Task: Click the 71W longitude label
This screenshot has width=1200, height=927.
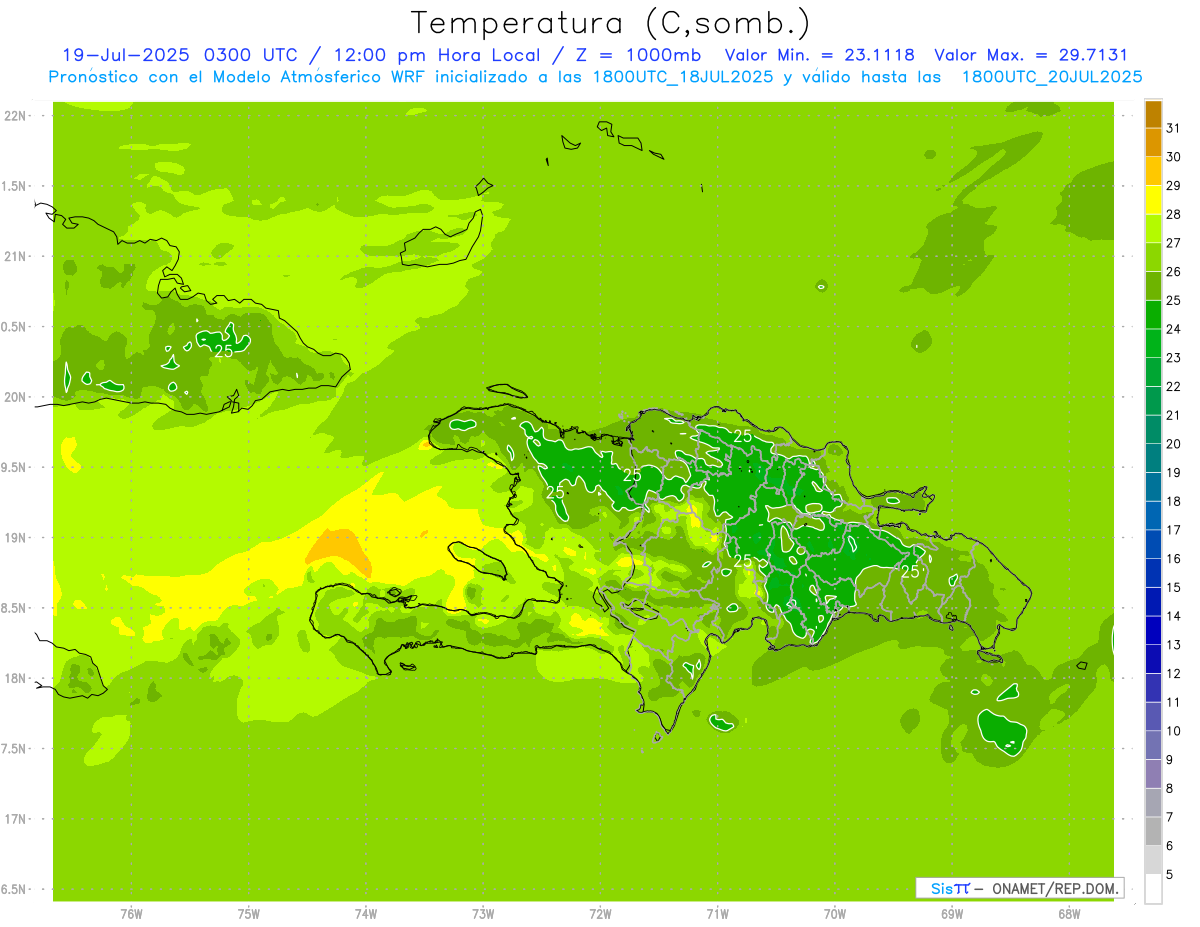Action: [x=717, y=914]
